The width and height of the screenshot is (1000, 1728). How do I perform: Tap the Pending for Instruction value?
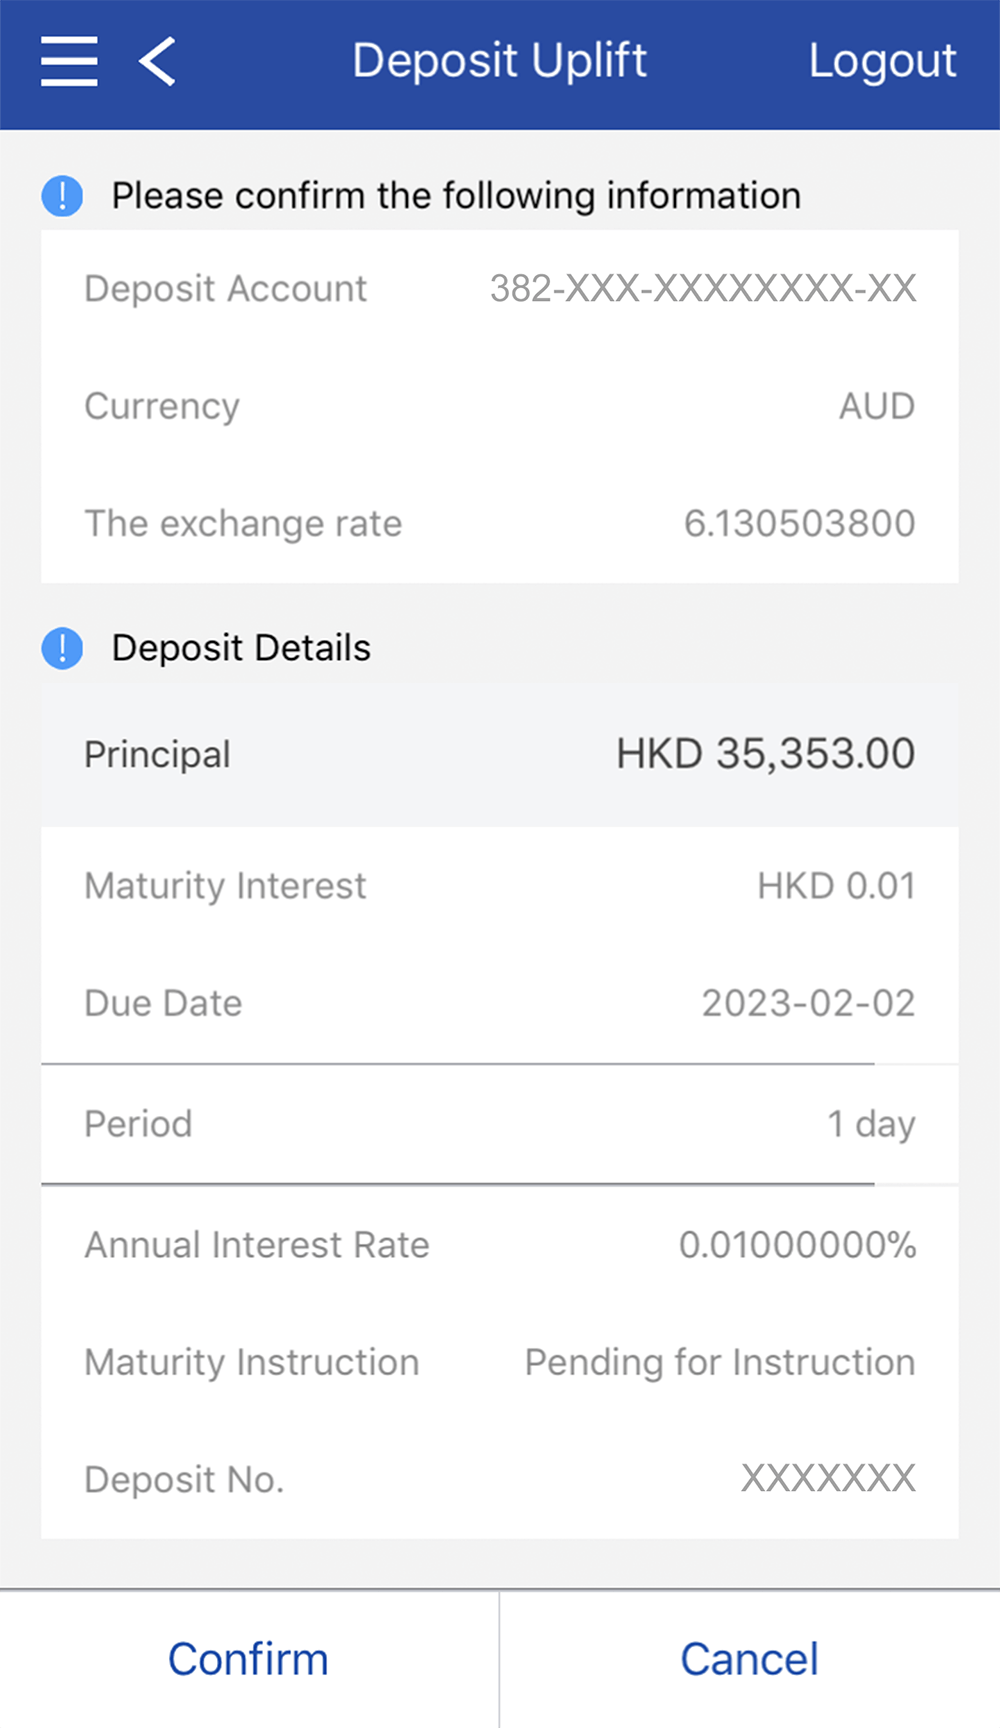[719, 1362]
